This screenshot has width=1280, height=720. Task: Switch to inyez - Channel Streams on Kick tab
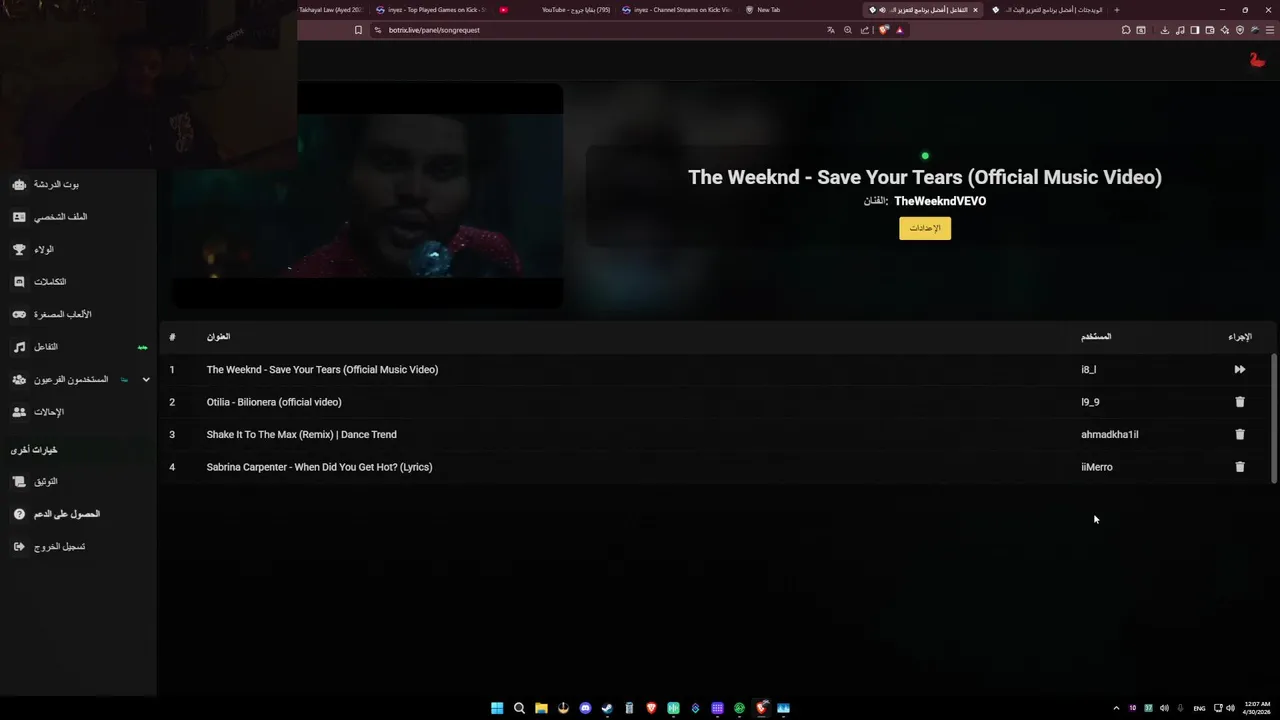point(678,10)
